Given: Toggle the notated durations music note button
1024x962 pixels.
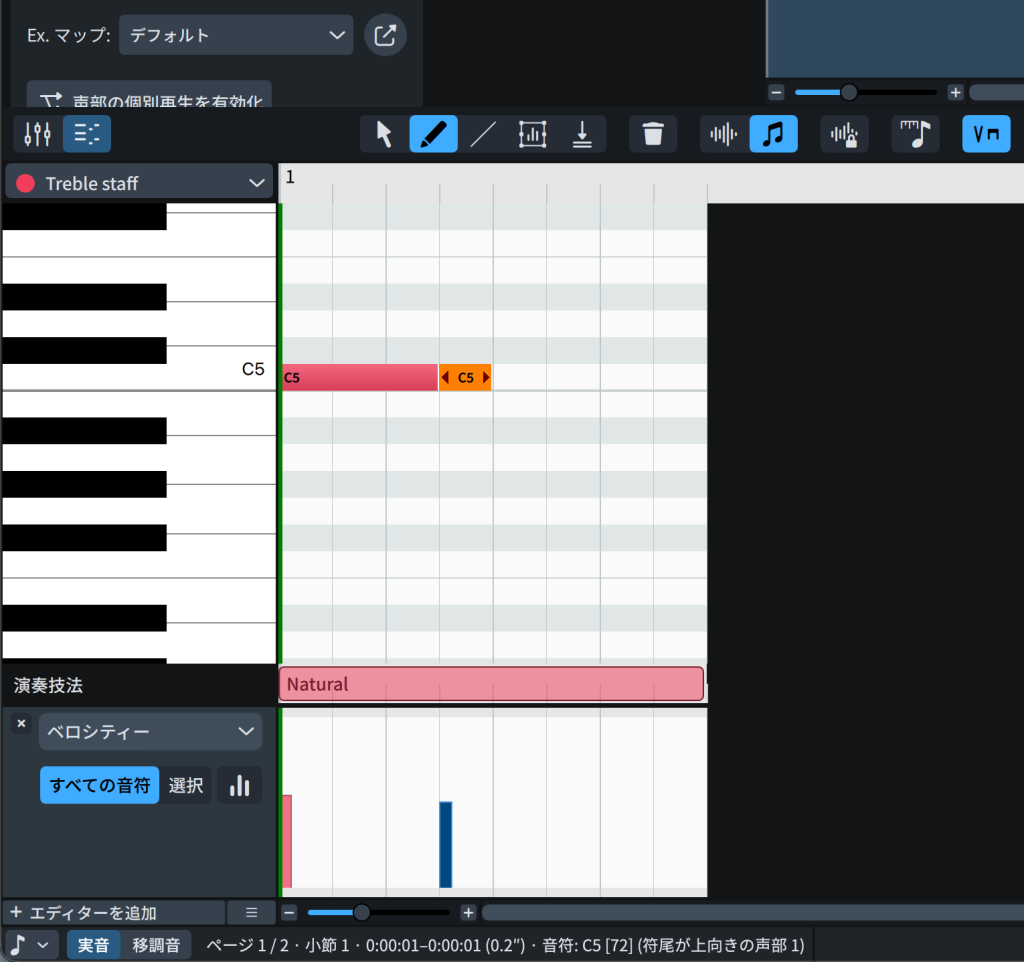Looking at the screenshot, I should click(773, 134).
